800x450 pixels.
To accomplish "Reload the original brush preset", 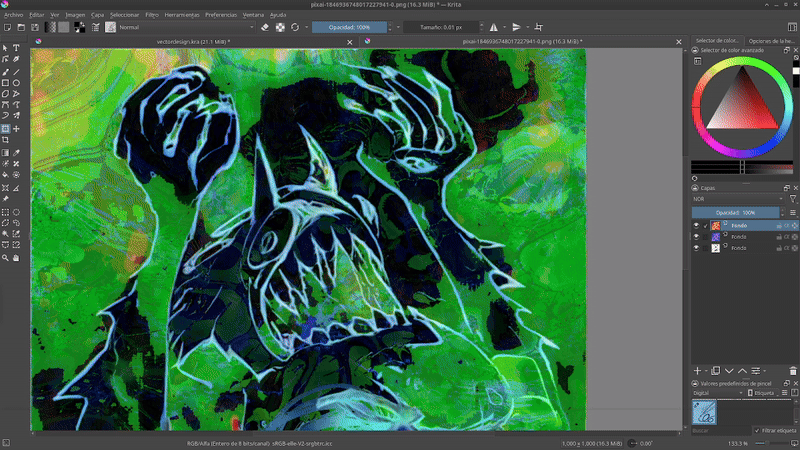I will pyautogui.click(x=295, y=27).
